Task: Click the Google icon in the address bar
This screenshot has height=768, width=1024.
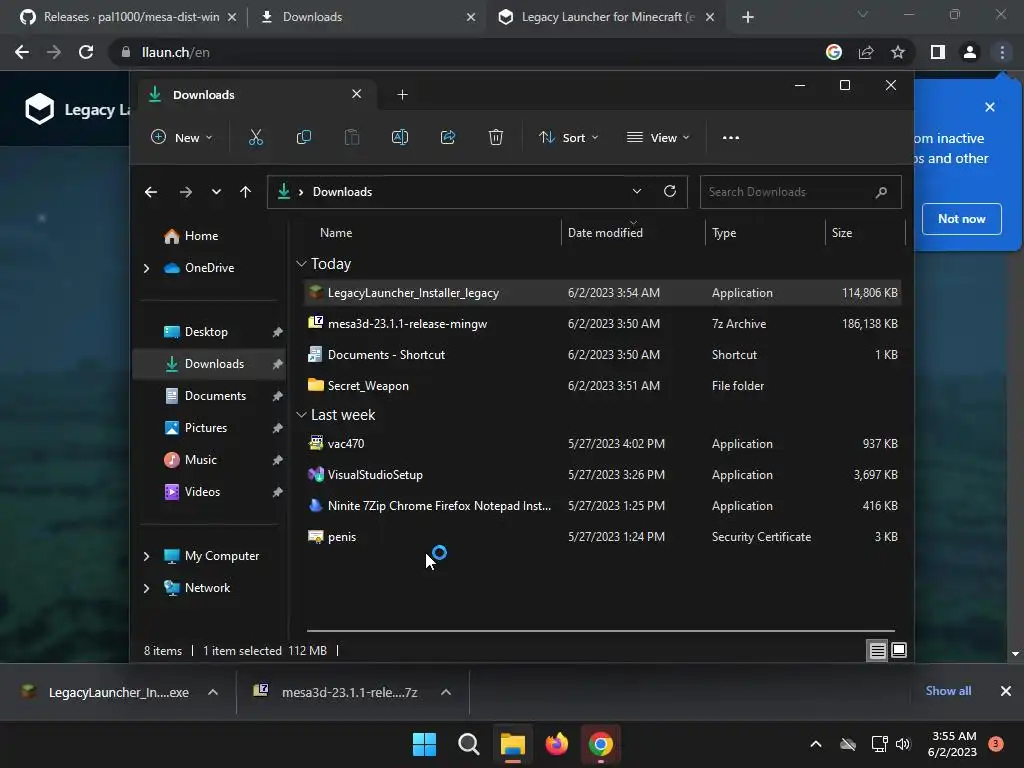Action: pyautogui.click(x=833, y=52)
